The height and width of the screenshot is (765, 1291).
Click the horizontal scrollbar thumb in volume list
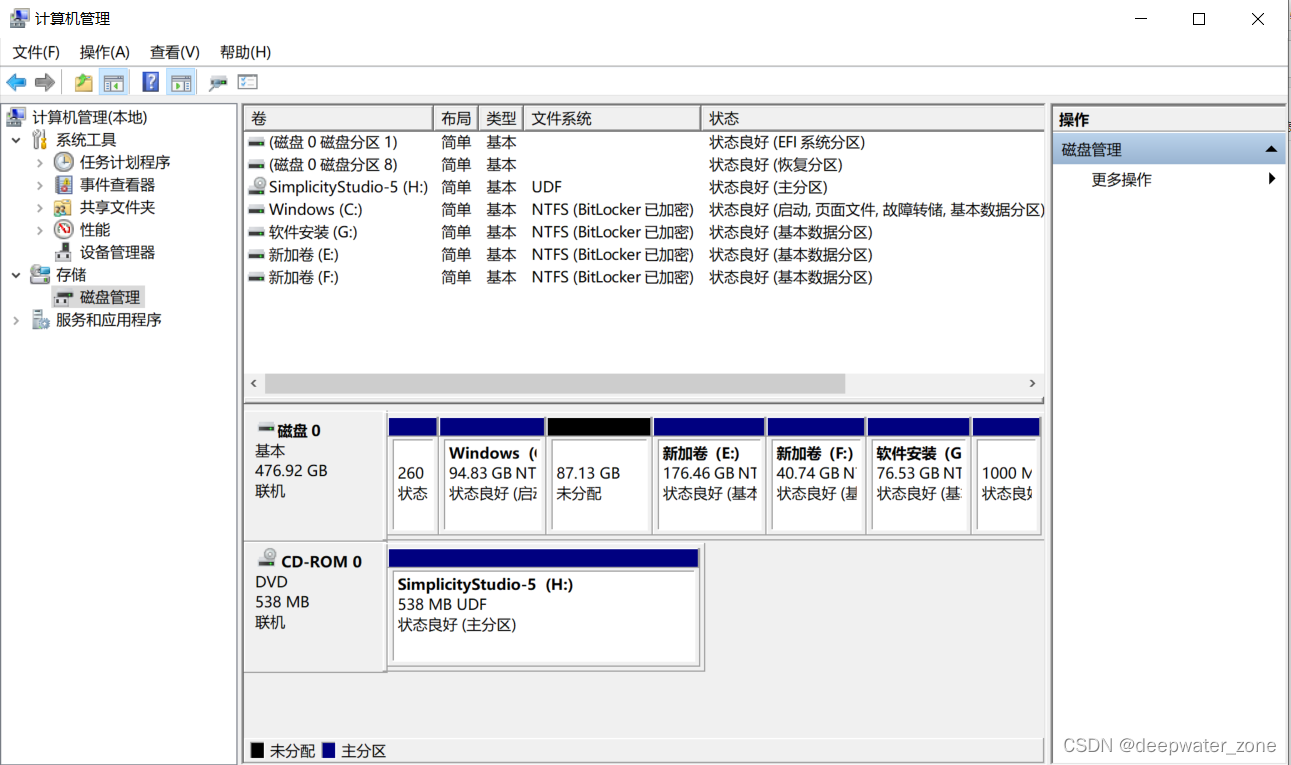555,383
